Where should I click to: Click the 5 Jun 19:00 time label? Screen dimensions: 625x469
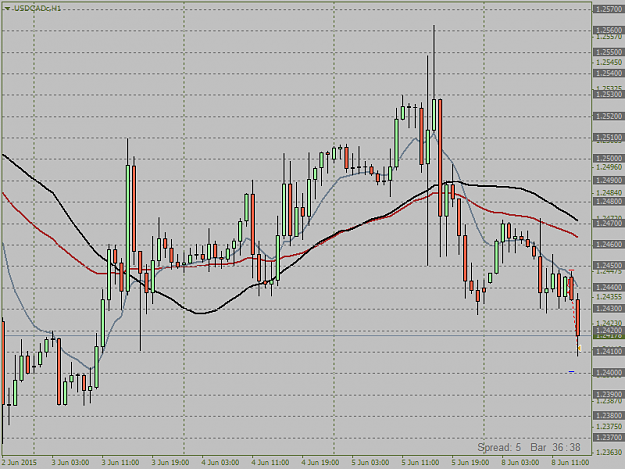pos(470,462)
